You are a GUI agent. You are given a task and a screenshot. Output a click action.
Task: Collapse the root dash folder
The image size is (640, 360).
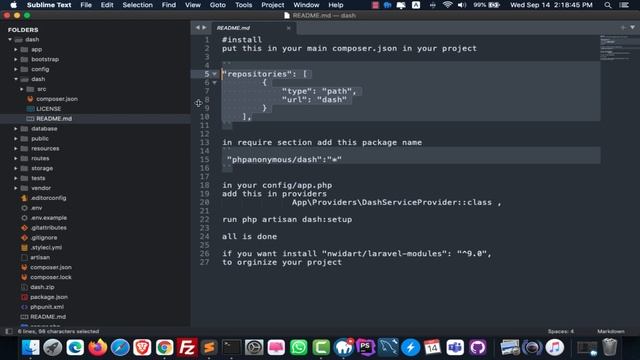click(x=10, y=40)
